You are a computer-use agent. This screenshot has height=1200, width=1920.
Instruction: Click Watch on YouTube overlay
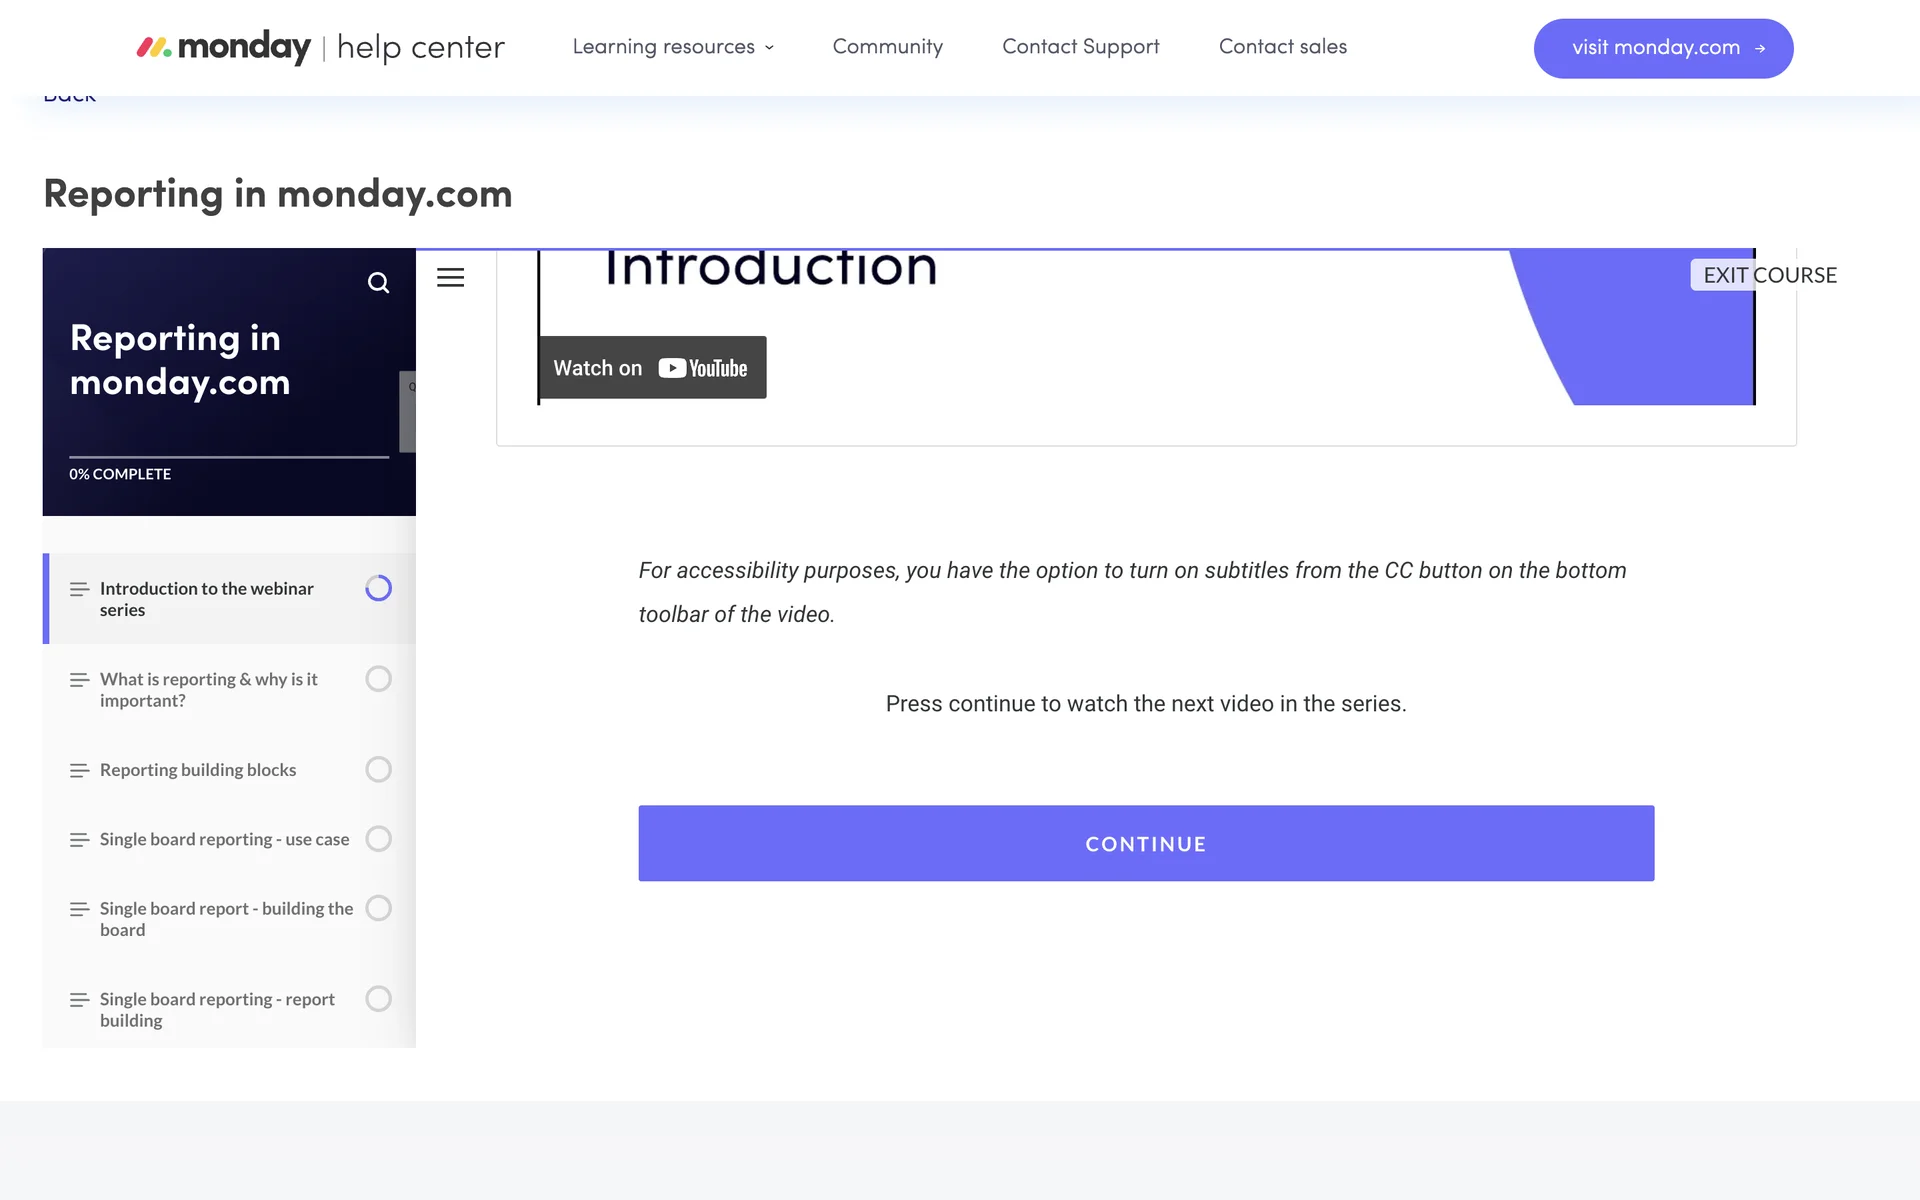click(652, 368)
